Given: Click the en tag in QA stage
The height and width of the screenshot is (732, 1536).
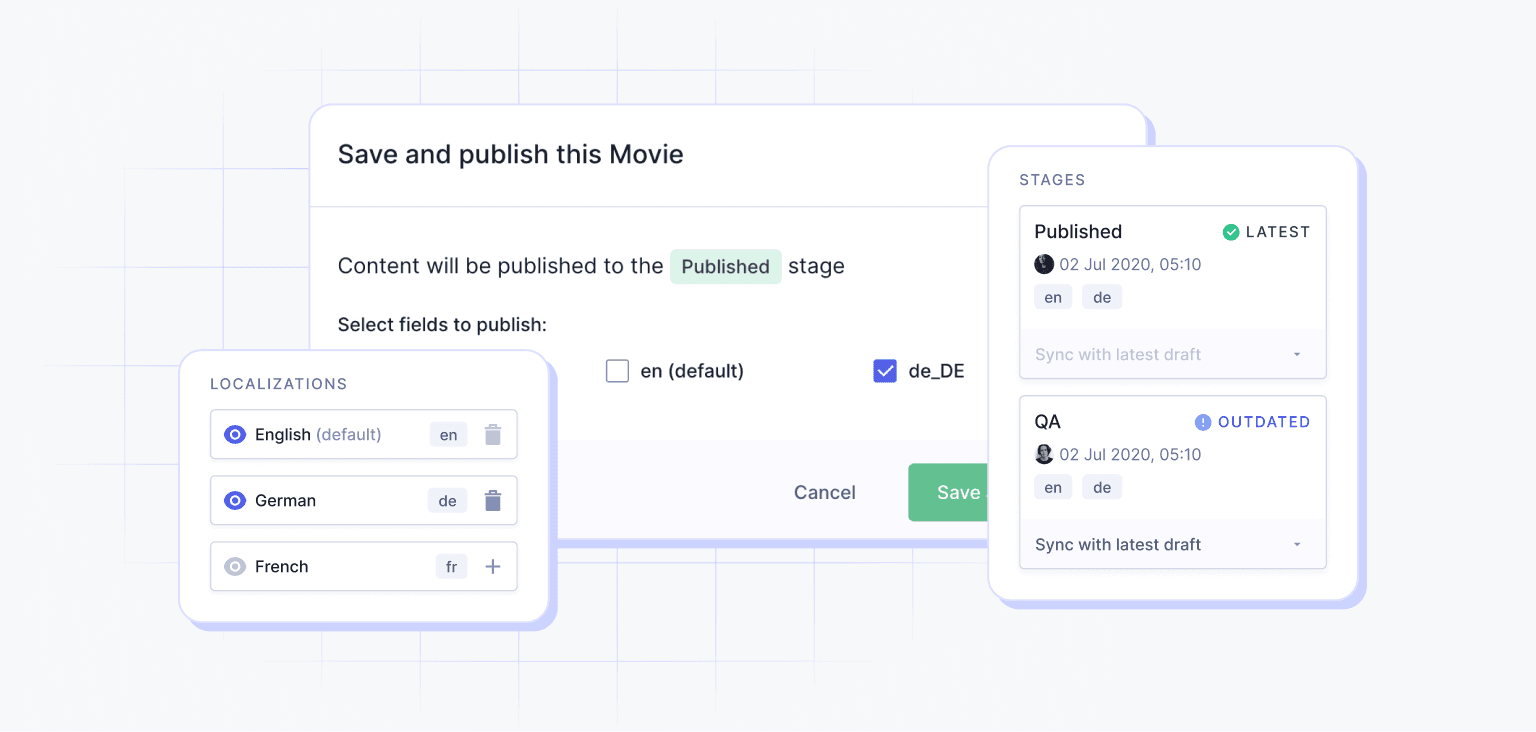Looking at the screenshot, I should (x=1053, y=487).
